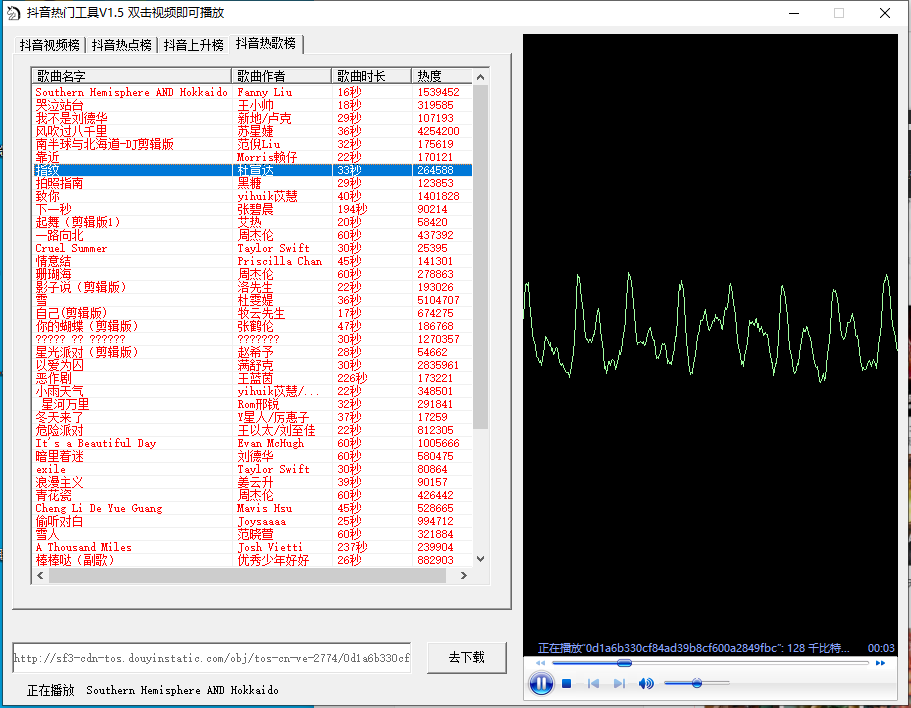This screenshot has height=708, width=911.
Task: Click the song list scroll down arrow
Action: pyautogui.click(x=480, y=559)
